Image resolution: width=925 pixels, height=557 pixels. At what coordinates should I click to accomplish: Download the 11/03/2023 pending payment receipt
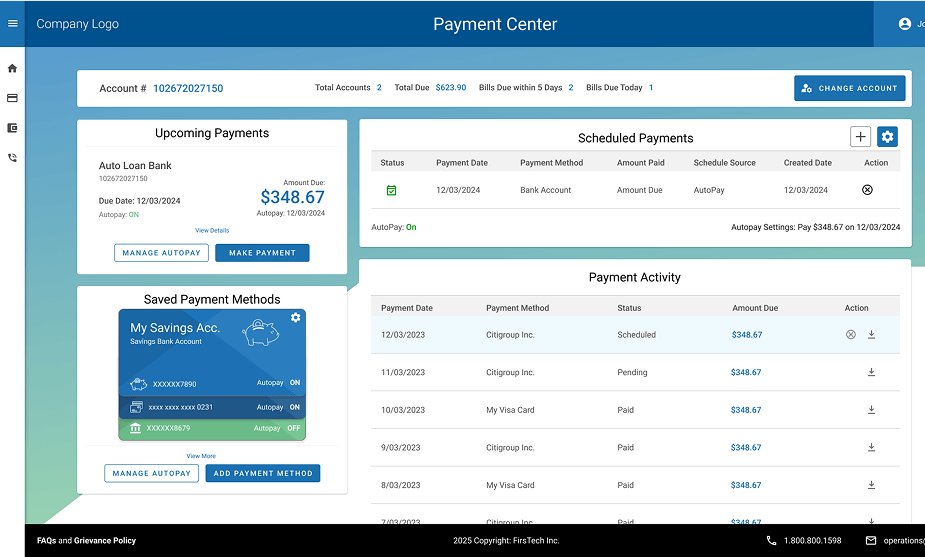pos(871,372)
